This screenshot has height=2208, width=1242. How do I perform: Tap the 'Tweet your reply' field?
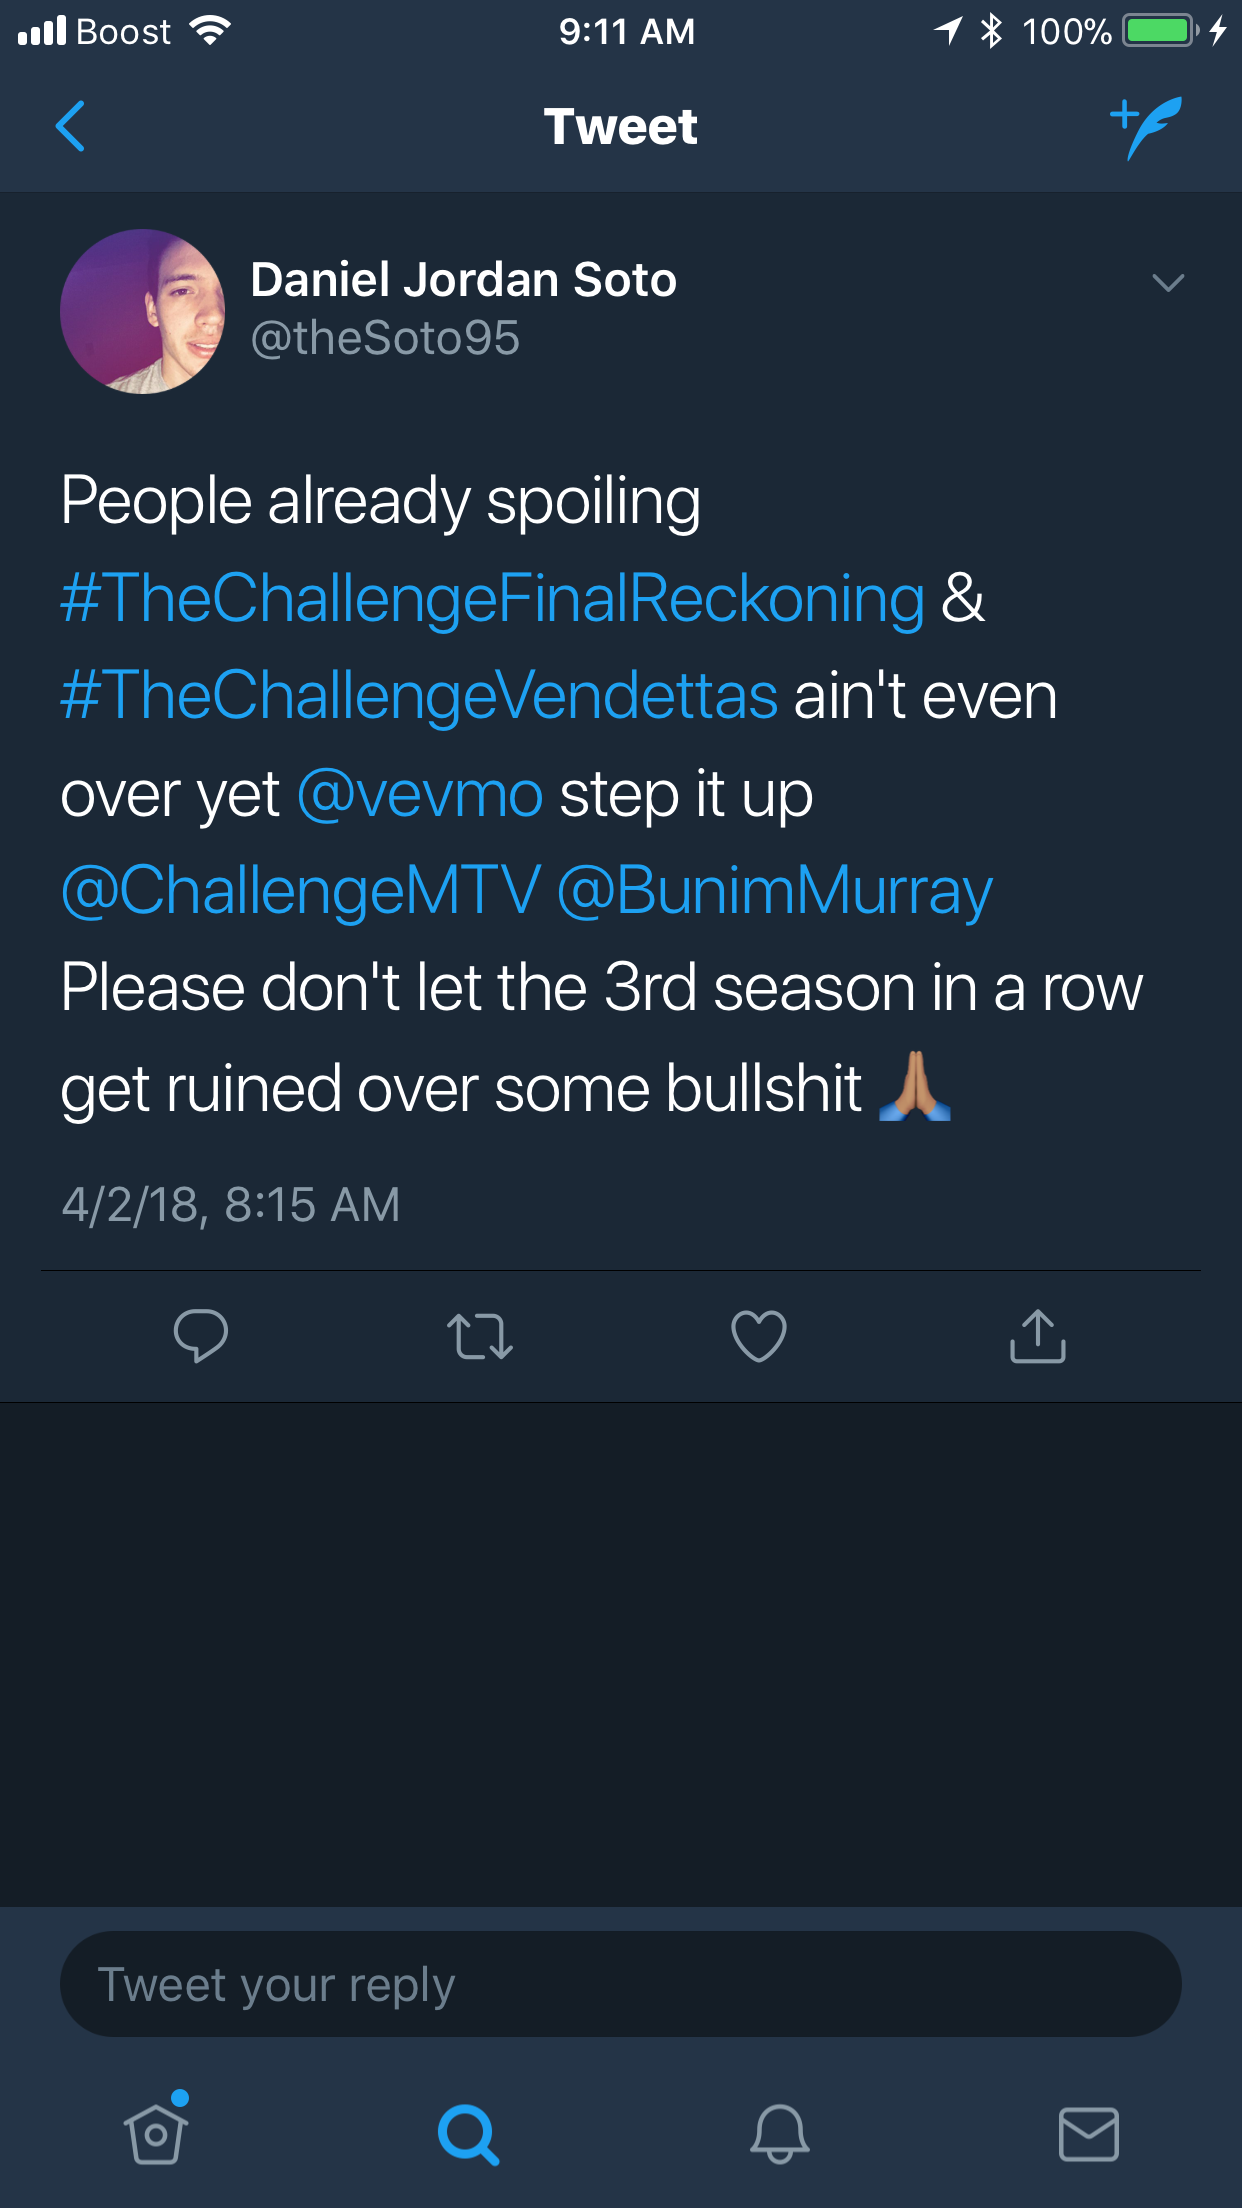pos(621,1984)
